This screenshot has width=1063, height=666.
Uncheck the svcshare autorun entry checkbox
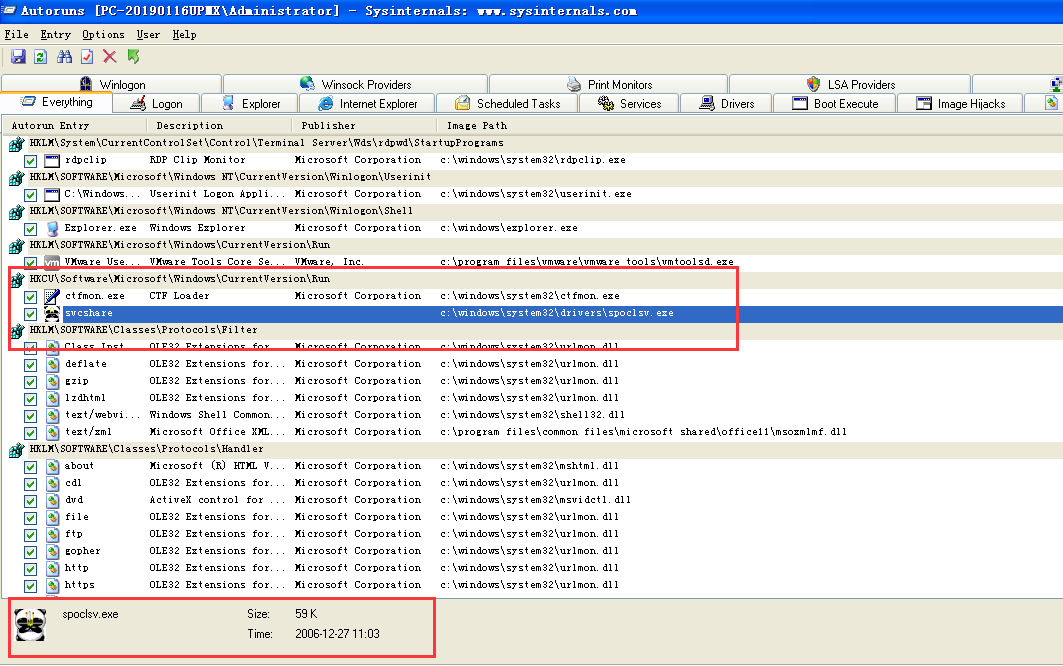(31, 313)
